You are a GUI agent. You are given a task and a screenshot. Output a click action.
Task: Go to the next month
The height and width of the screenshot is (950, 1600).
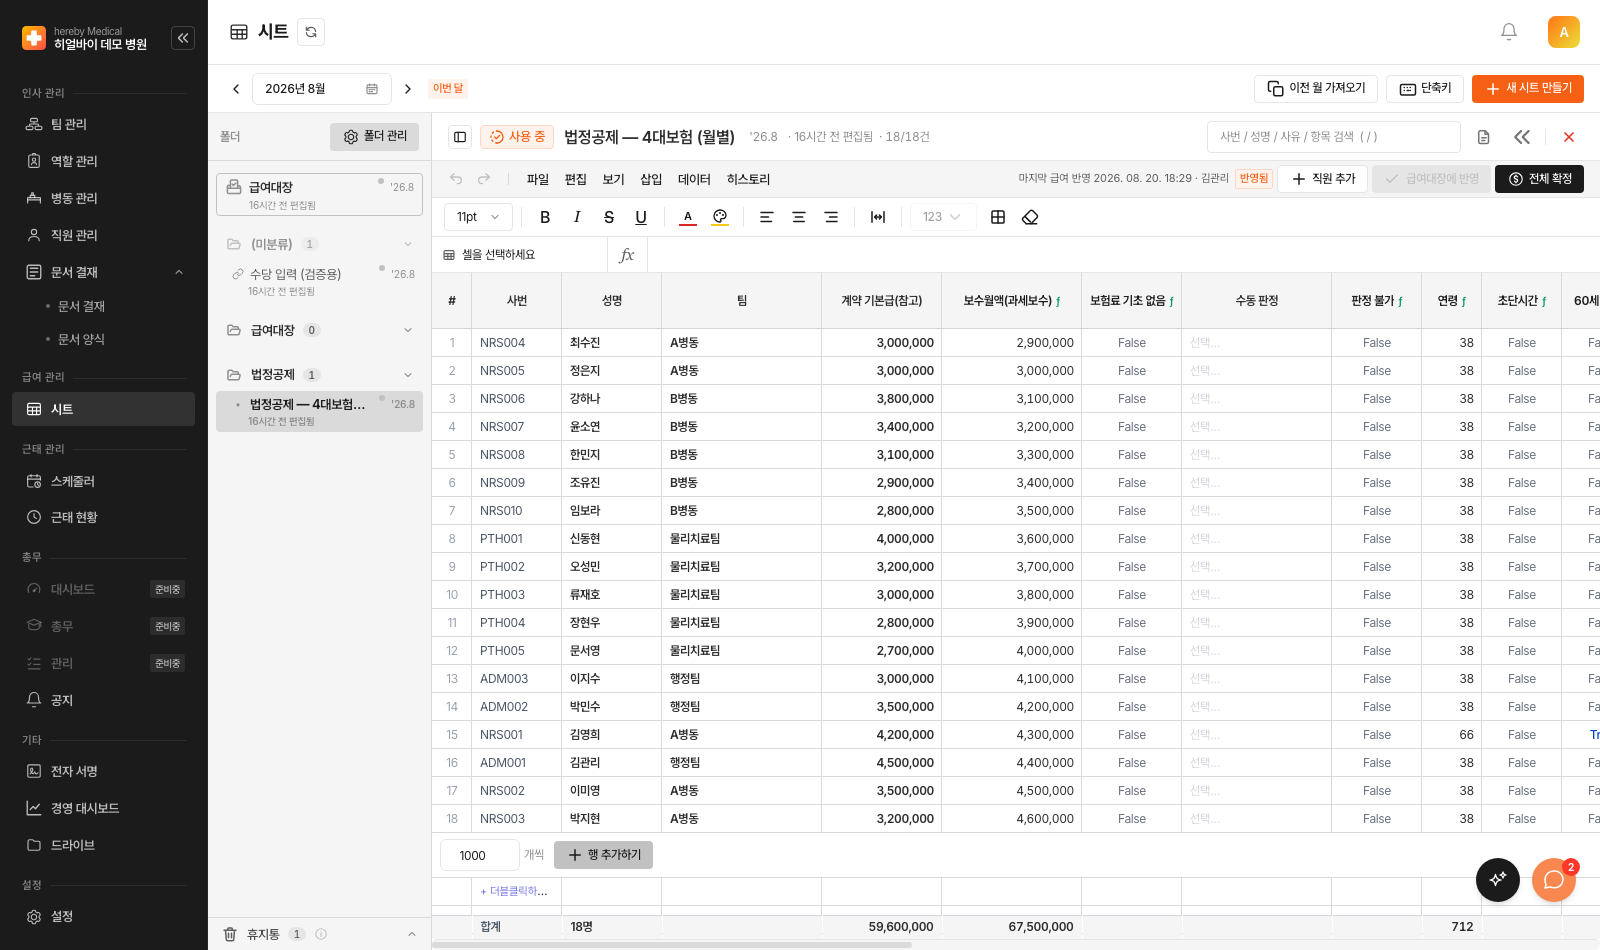pos(408,89)
